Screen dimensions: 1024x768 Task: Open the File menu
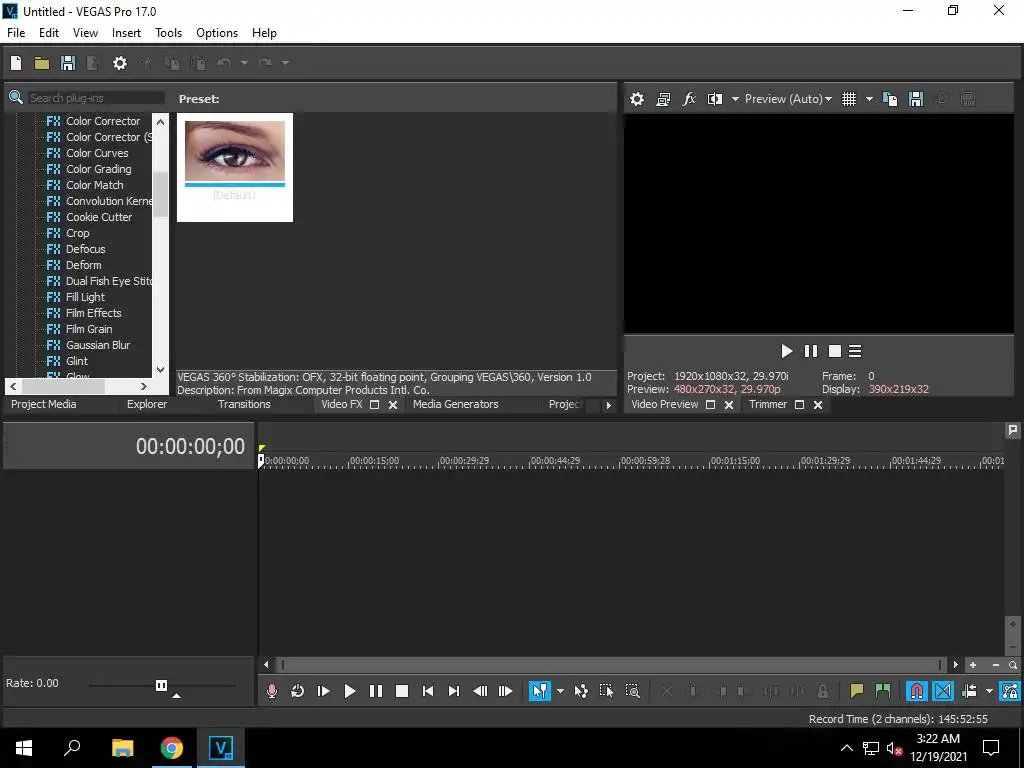(x=16, y=33)
